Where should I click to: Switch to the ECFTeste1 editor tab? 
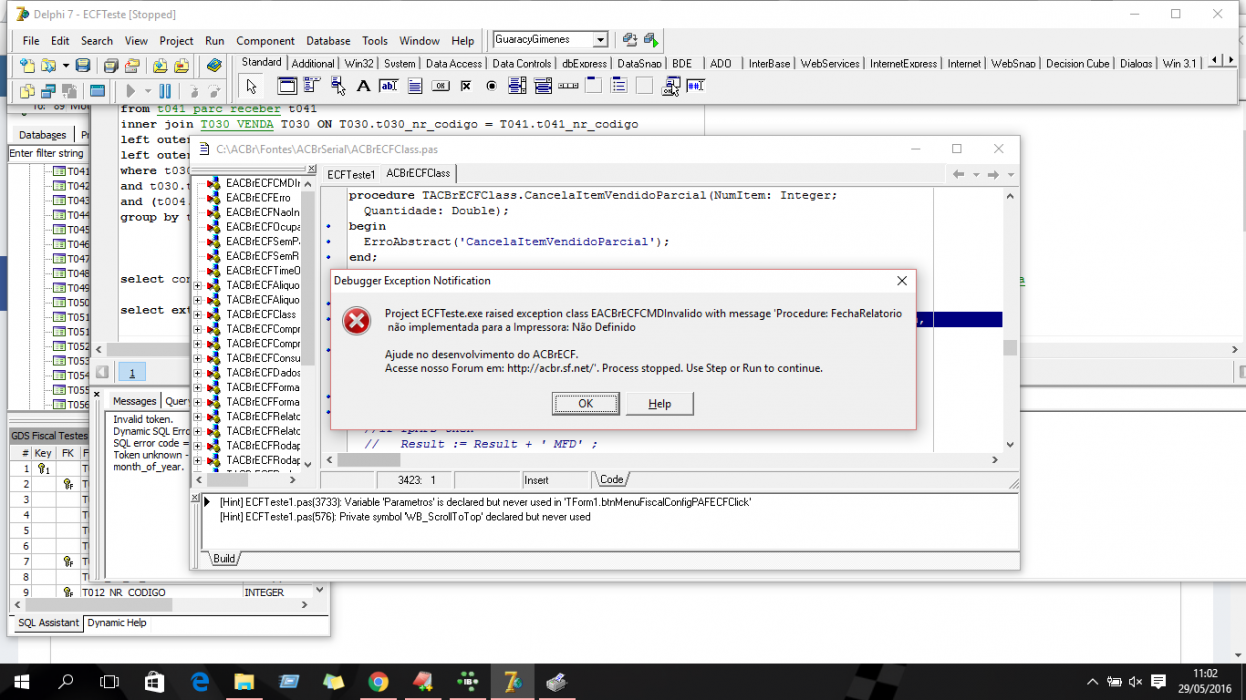click(351, 174)
